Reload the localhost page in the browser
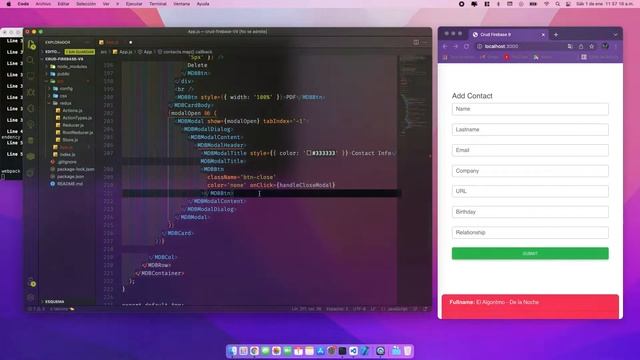The height and width of the screenshot is (360, 640). tap(466, 47)
